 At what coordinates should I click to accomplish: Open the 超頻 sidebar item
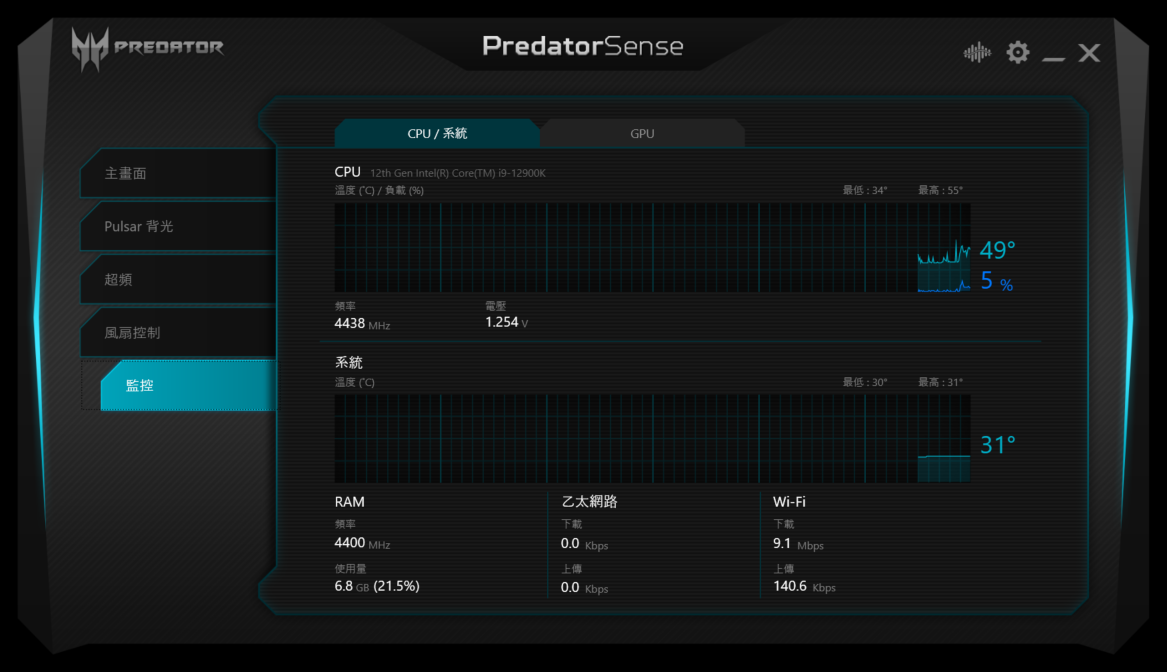[x=179, y=280]
